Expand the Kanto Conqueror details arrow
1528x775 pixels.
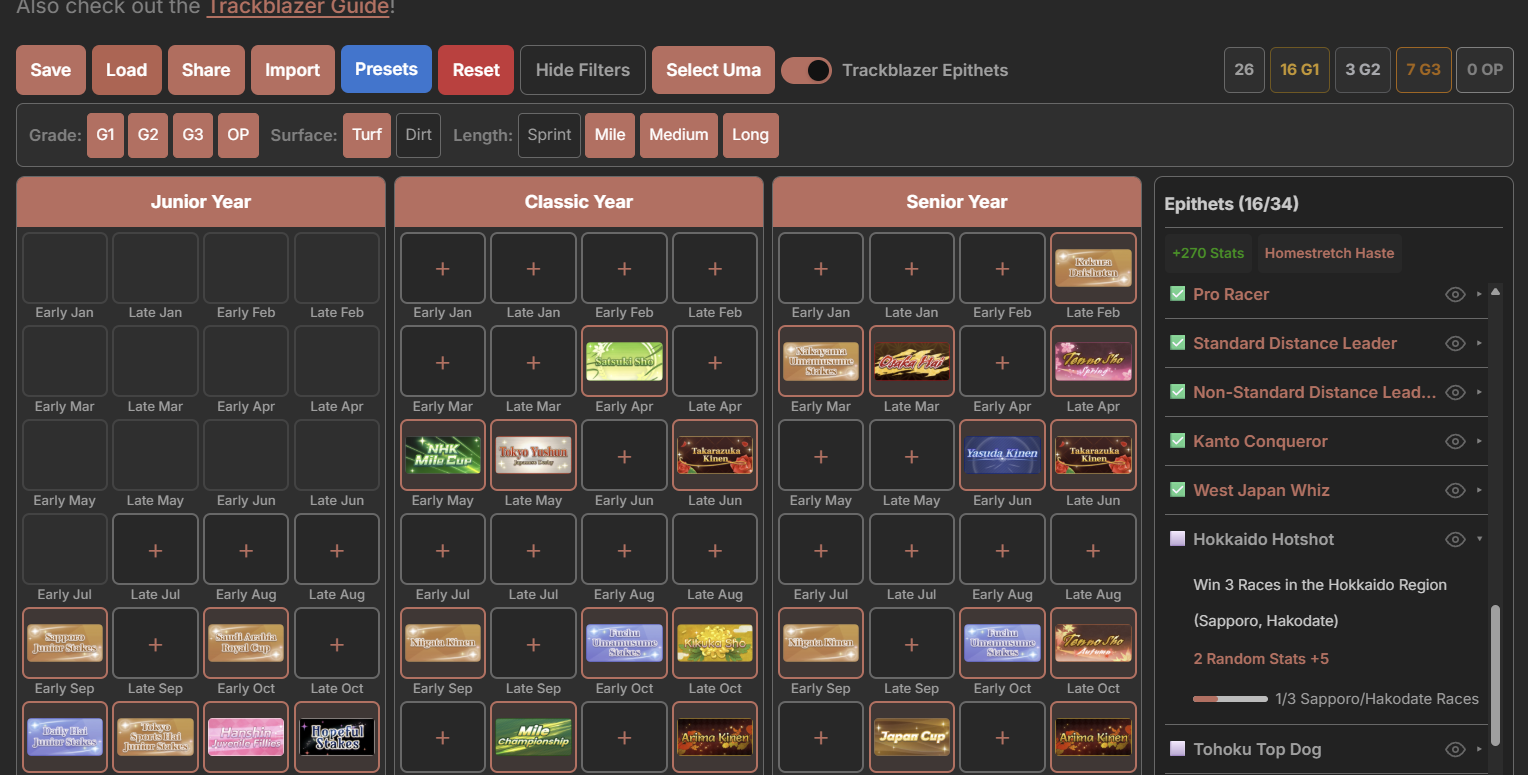tap(1480, 441)
